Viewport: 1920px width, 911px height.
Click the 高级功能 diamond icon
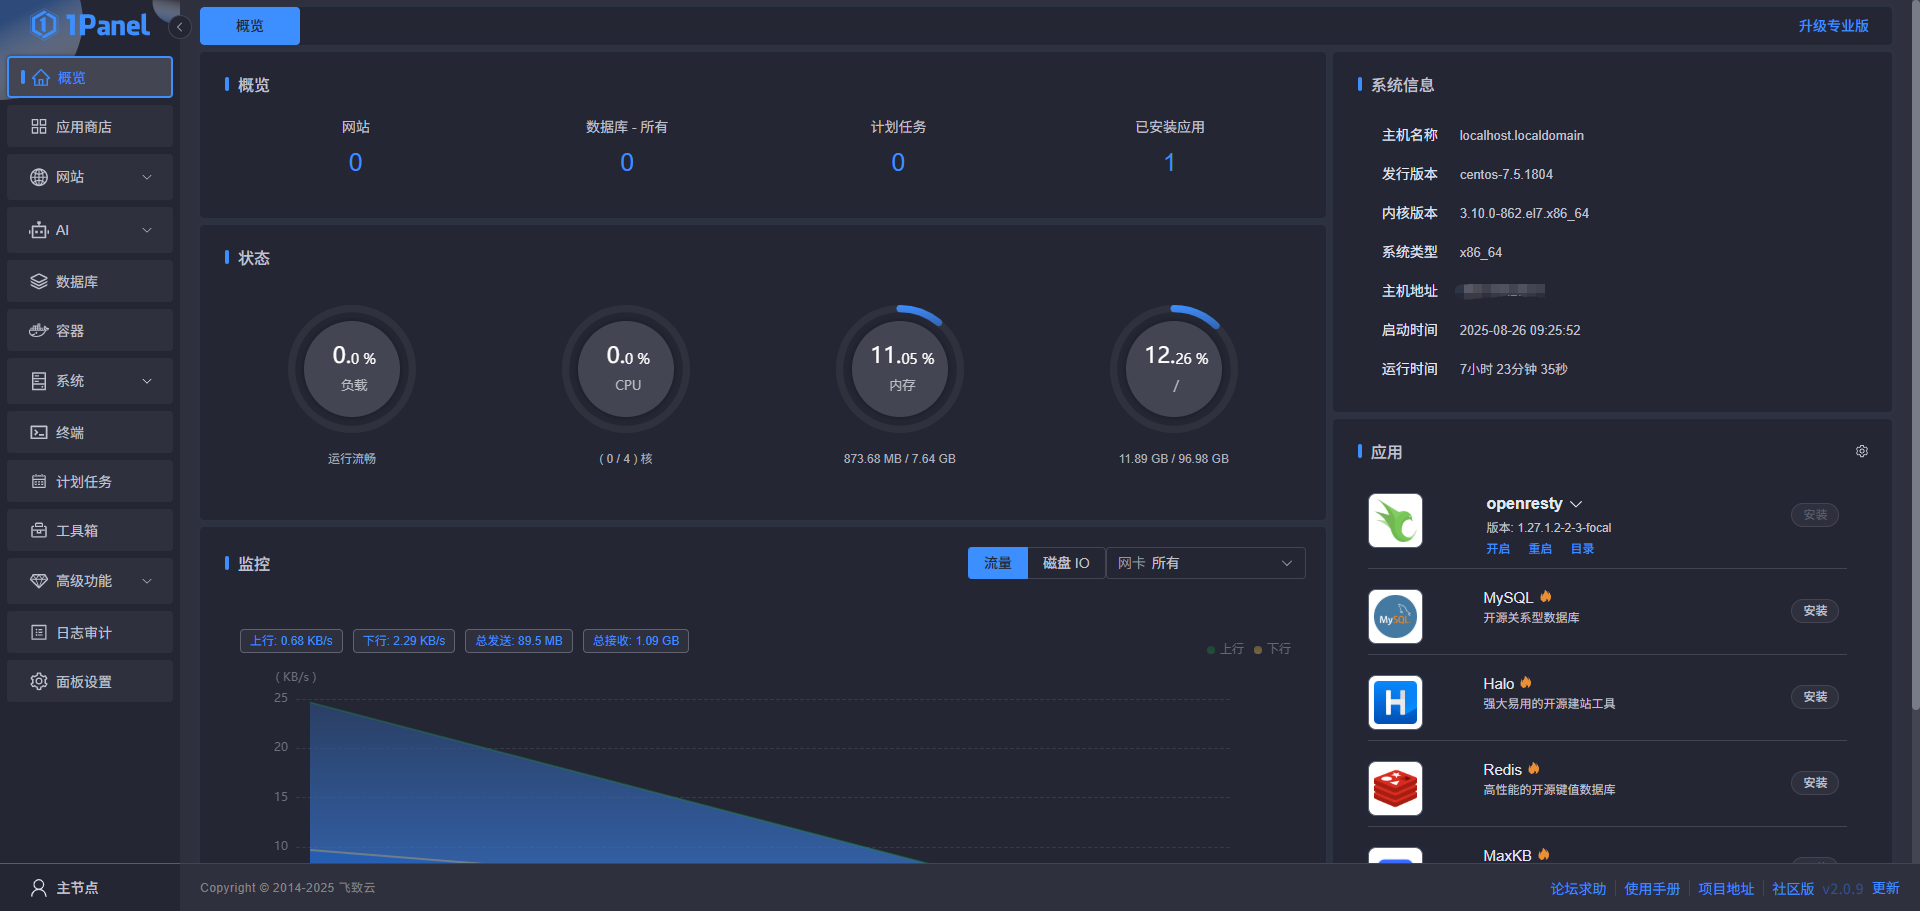click(39, 581)
